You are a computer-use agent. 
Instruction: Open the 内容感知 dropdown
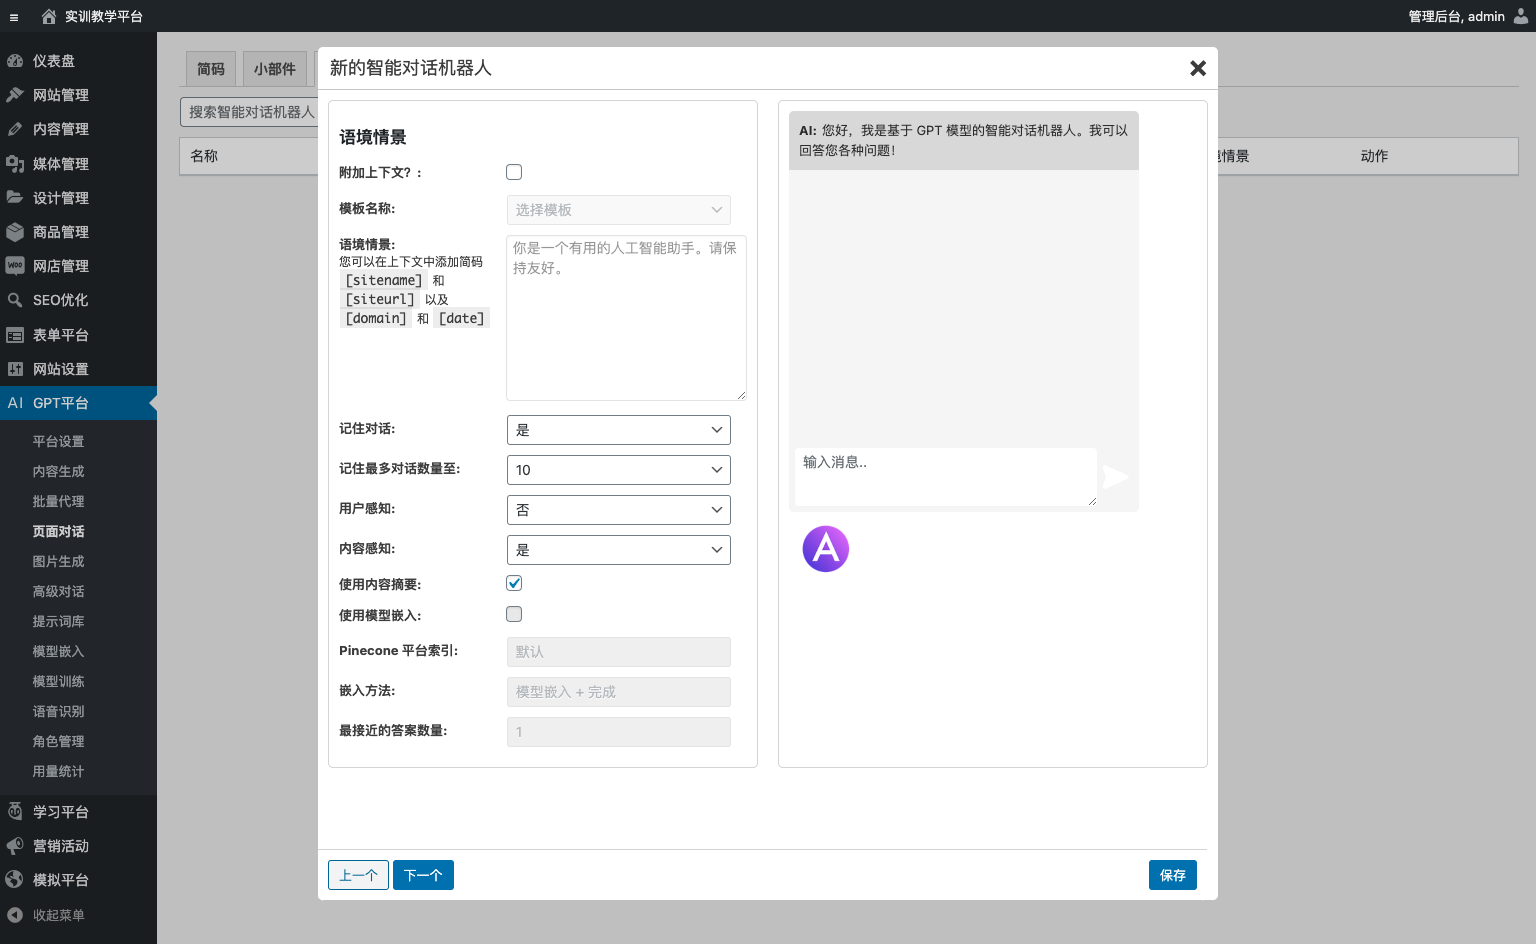pos(619,550)
